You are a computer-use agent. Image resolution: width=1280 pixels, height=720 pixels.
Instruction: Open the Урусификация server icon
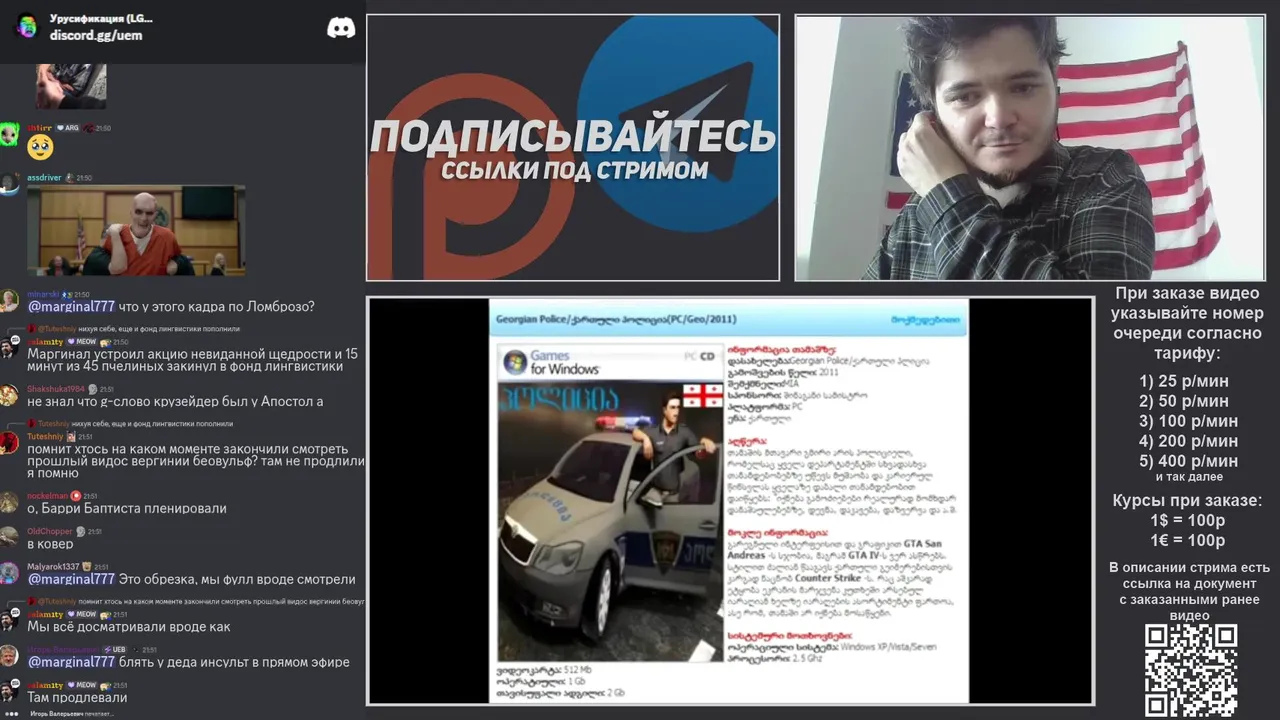tap(26, 26)
